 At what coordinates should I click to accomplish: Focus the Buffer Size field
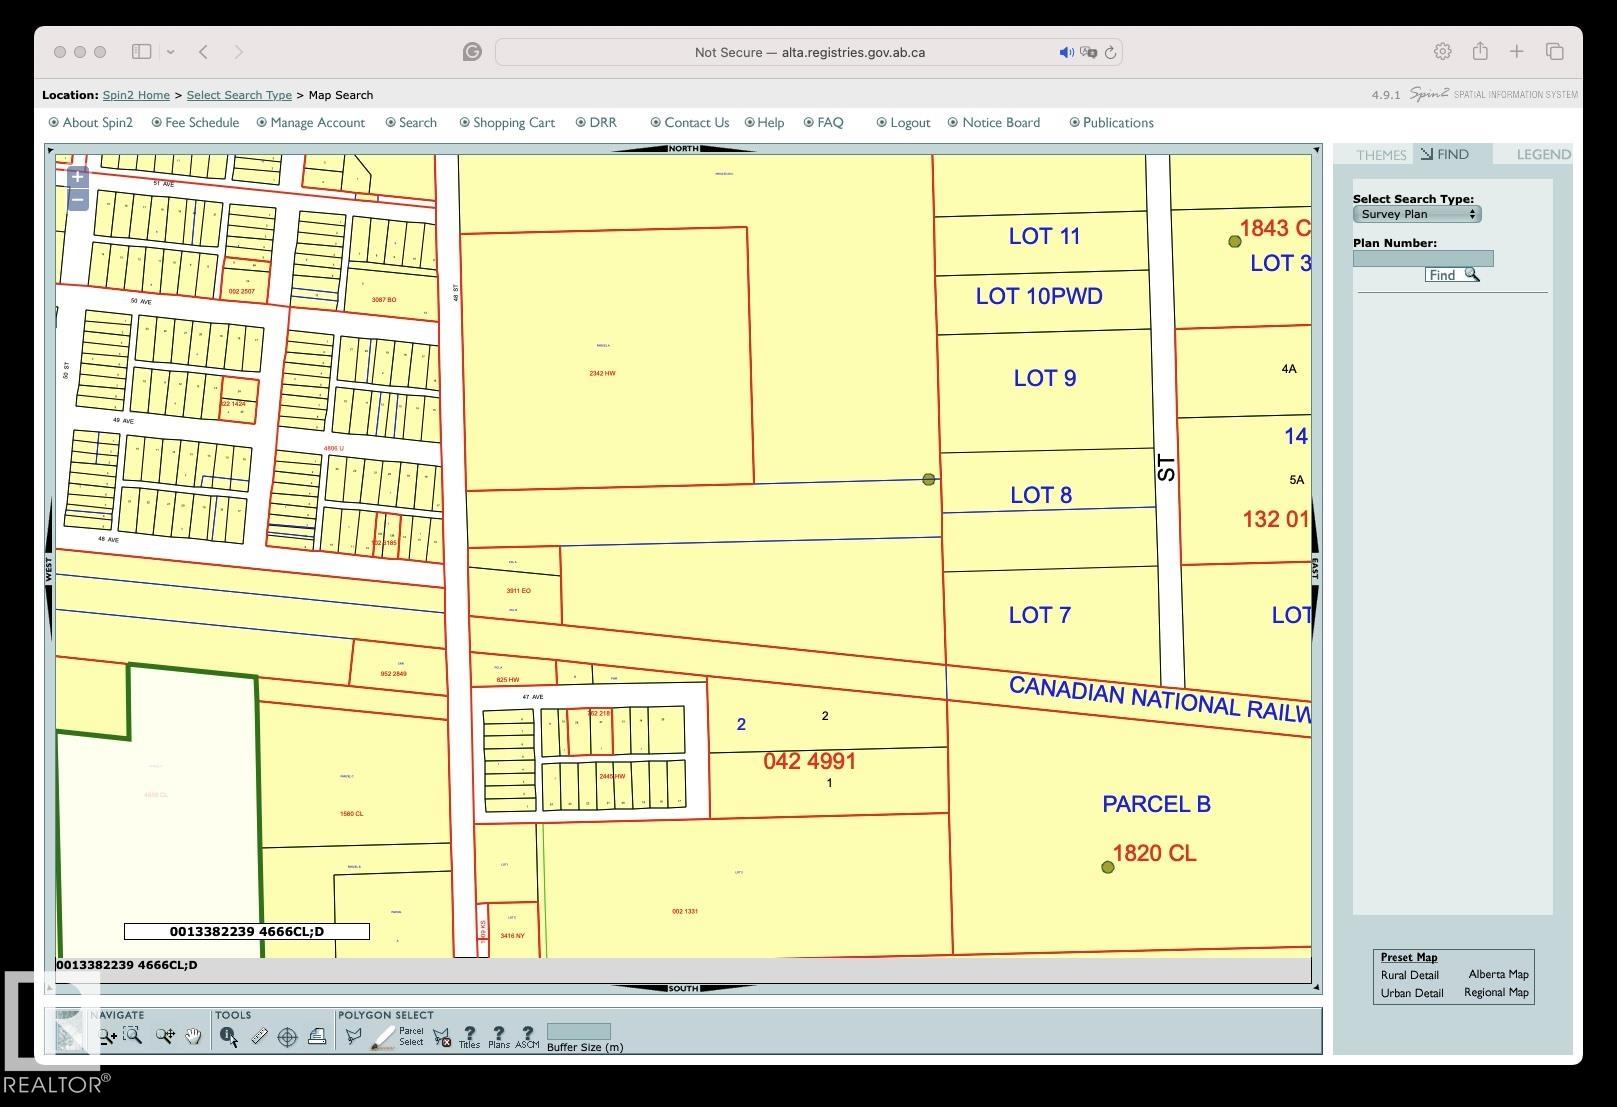click(x=578, y=1032)
